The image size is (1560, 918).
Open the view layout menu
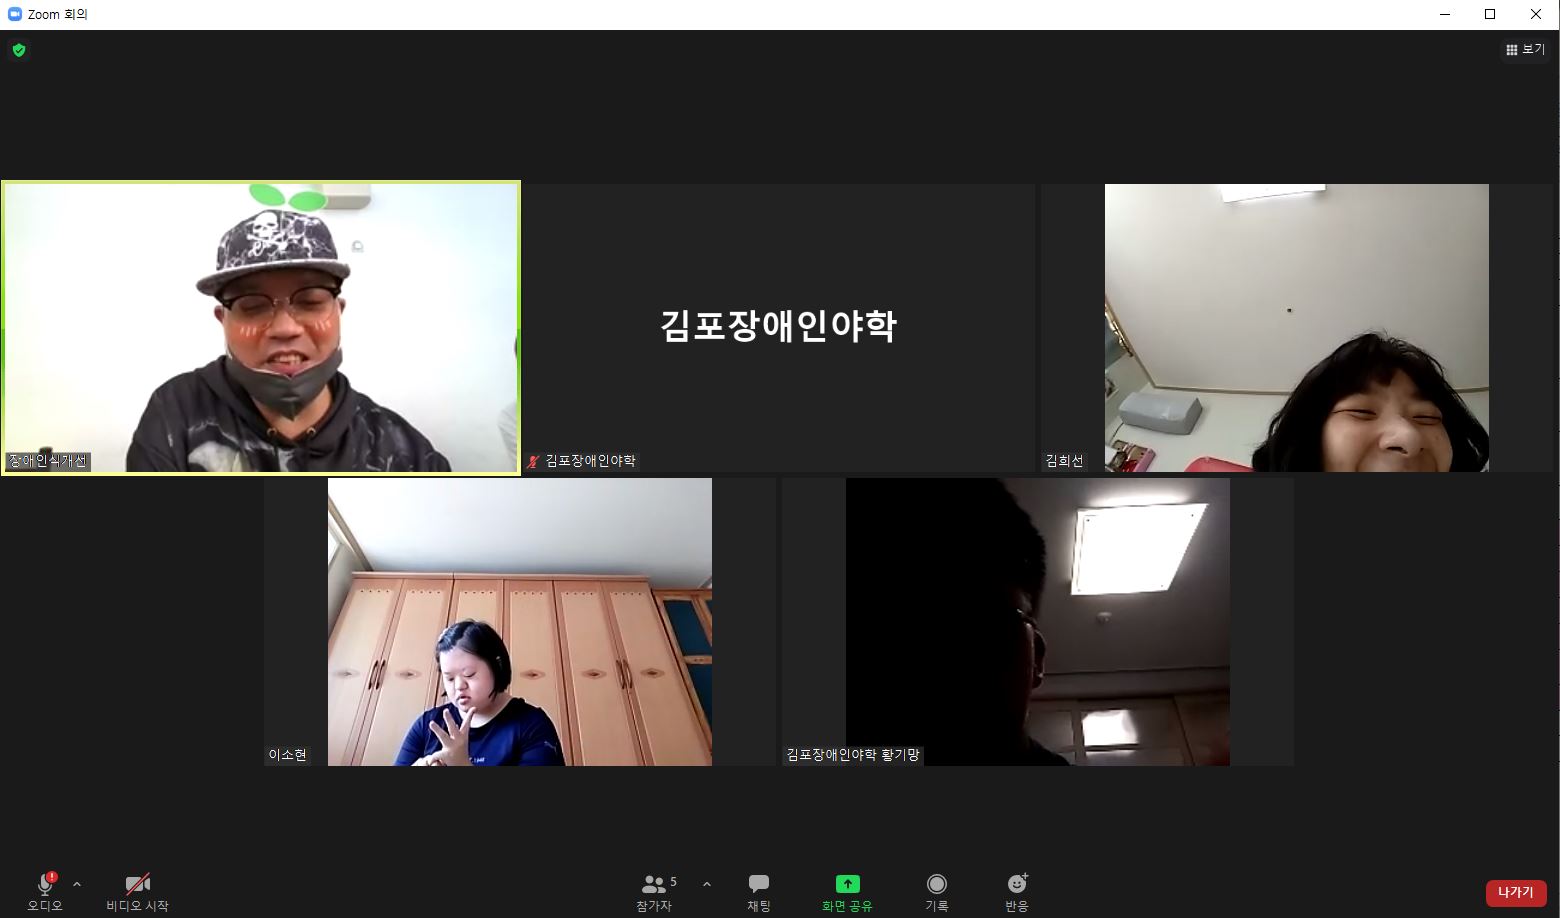(1525, 50)
